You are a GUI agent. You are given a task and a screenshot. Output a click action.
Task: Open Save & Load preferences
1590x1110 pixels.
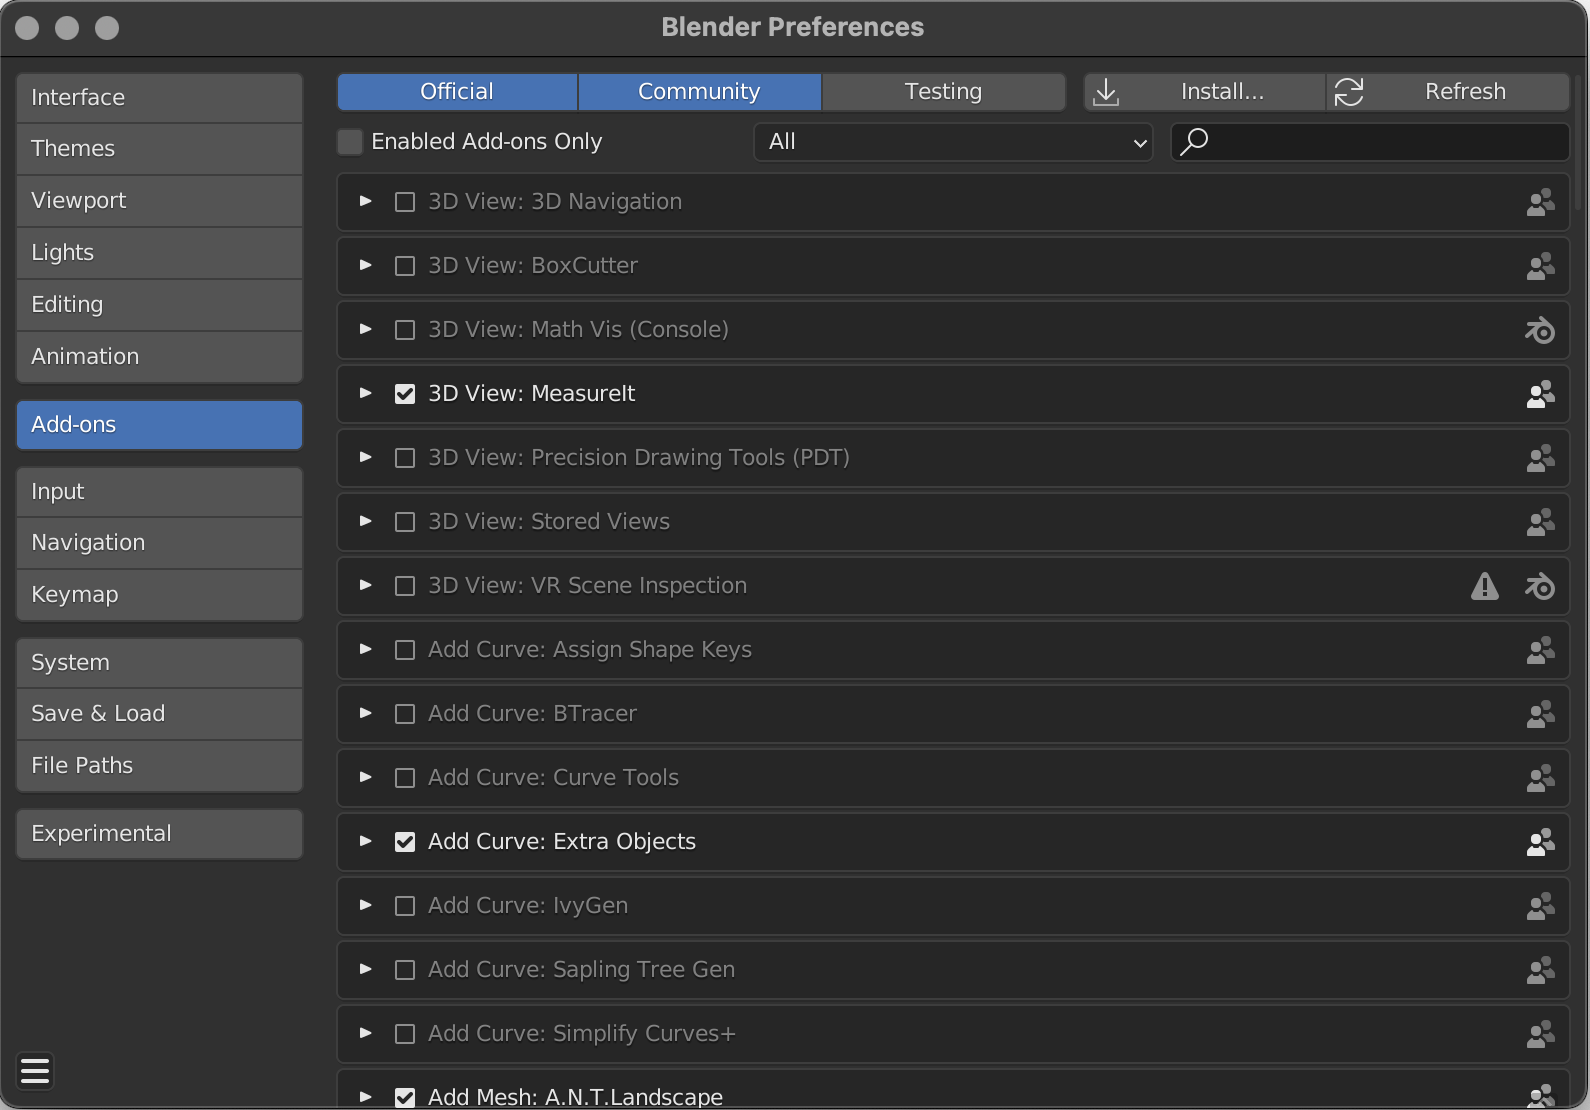coord(160,714)
